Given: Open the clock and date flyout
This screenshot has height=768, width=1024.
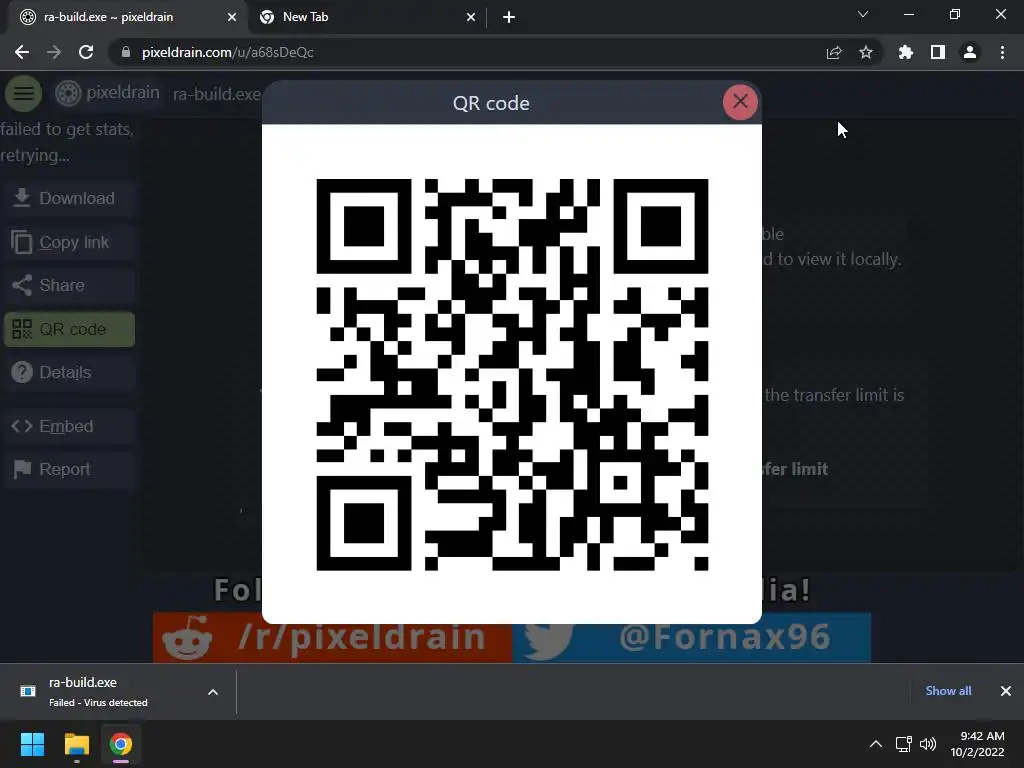Looking at the screenshot, I should click(977, 744).
